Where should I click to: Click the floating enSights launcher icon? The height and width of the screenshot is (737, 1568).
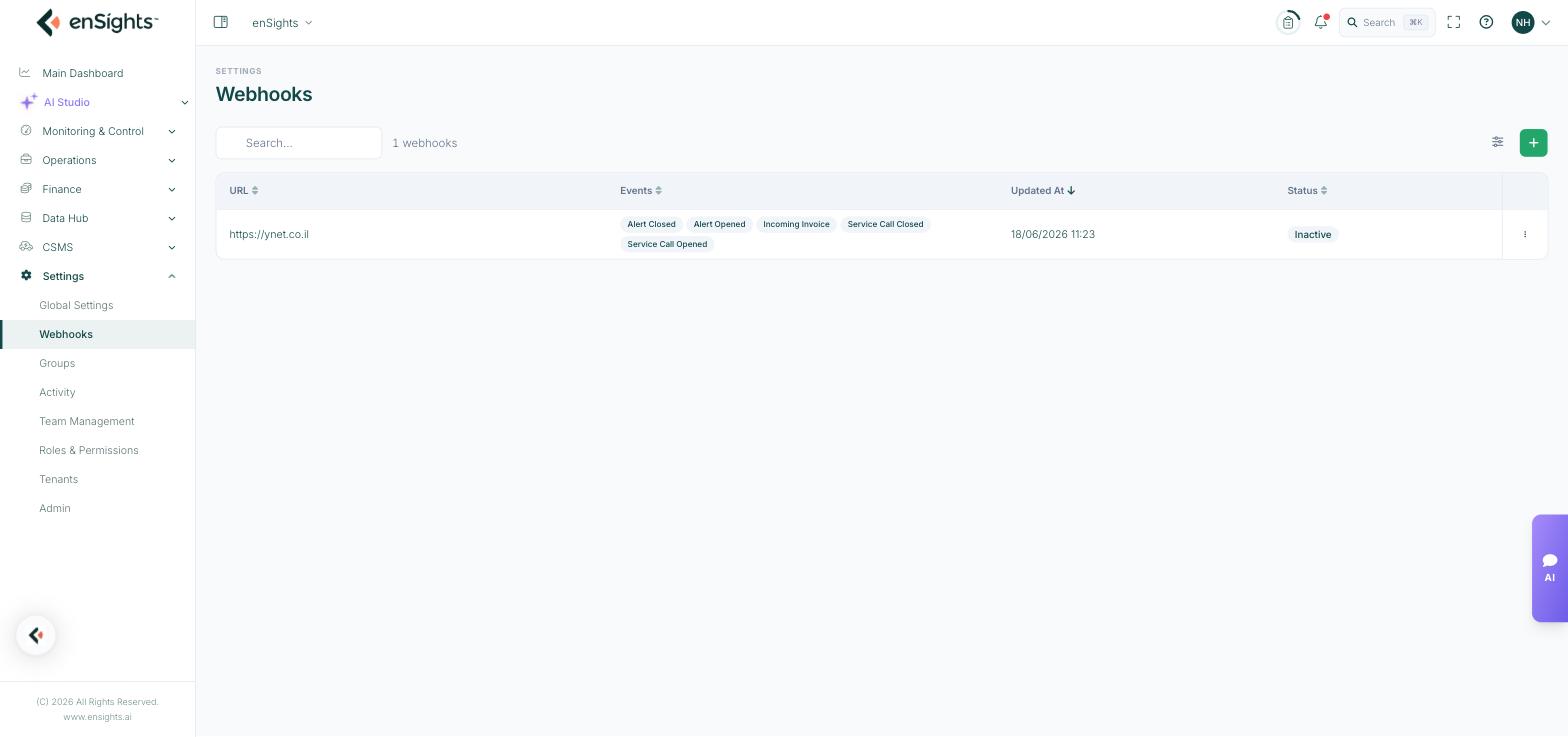pyautogui.click(x=36, y=636)
